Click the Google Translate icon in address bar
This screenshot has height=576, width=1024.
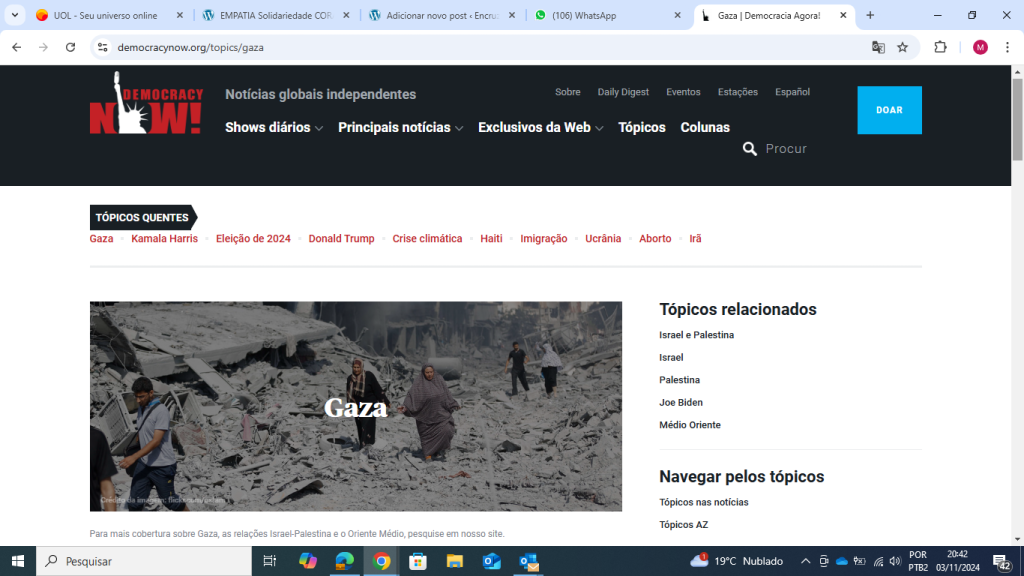878,47
